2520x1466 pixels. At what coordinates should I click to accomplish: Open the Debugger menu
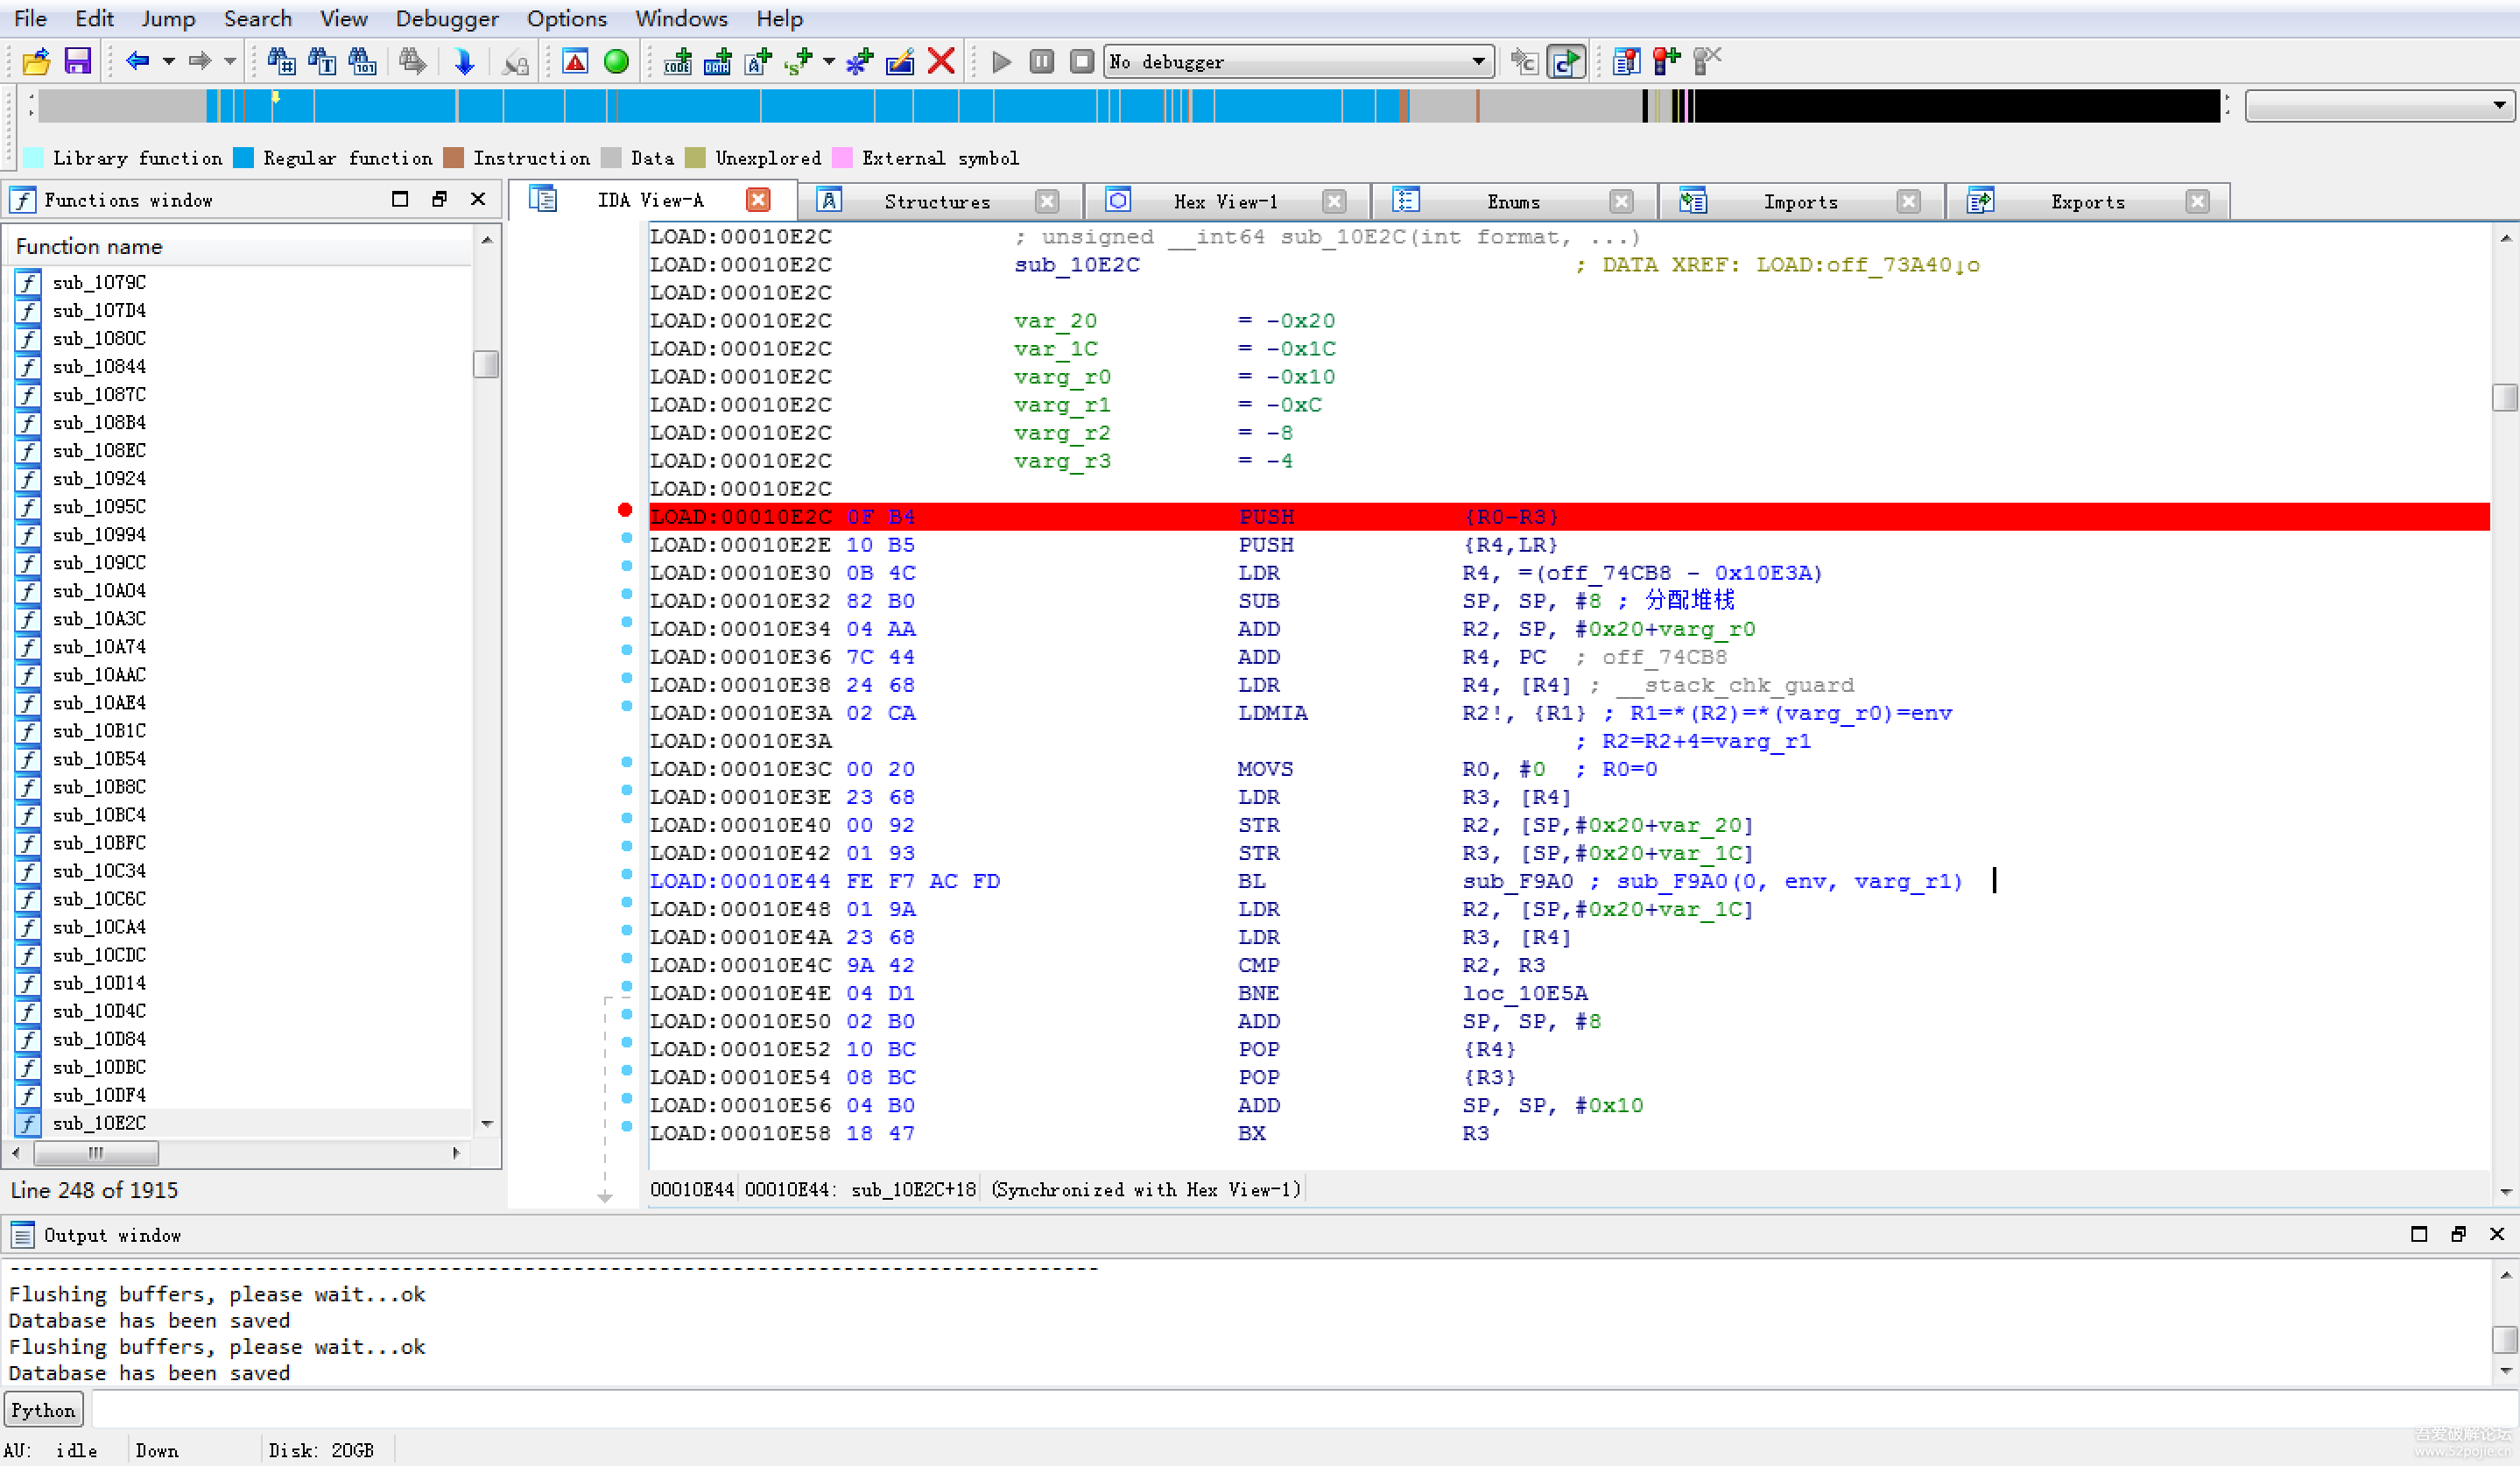click(446, 18)
